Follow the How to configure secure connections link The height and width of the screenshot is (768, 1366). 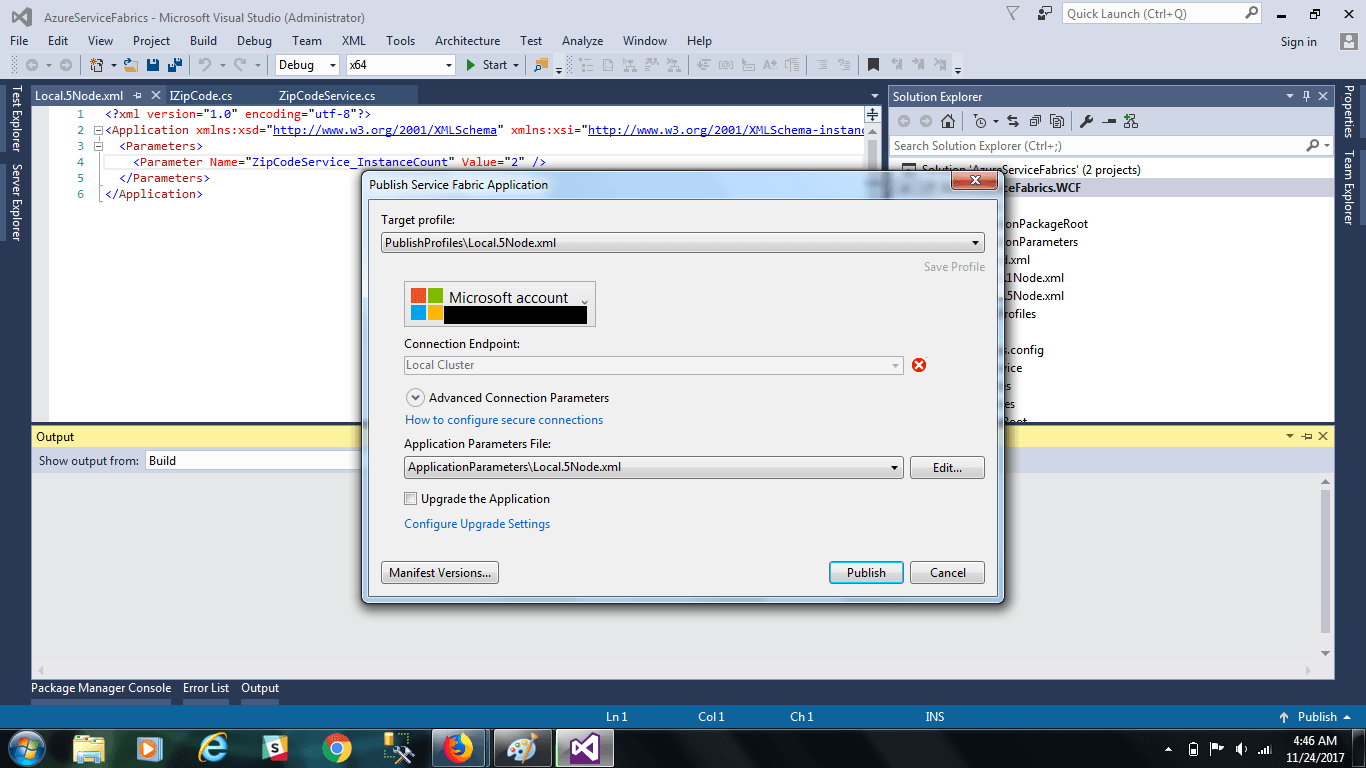504,420
